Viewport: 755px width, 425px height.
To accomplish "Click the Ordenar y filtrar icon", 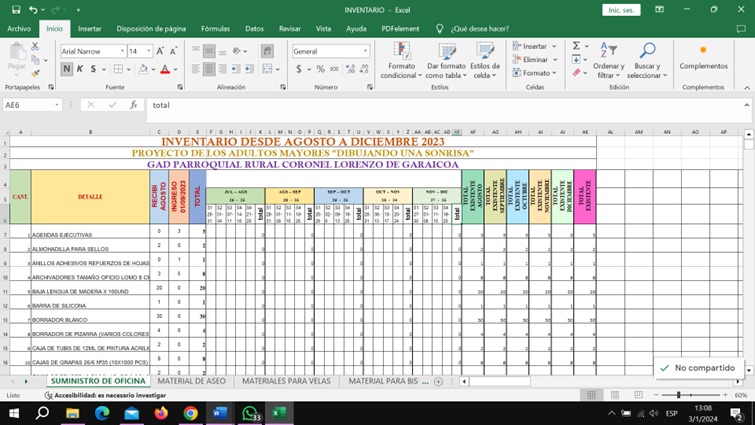I will (607, 60).
